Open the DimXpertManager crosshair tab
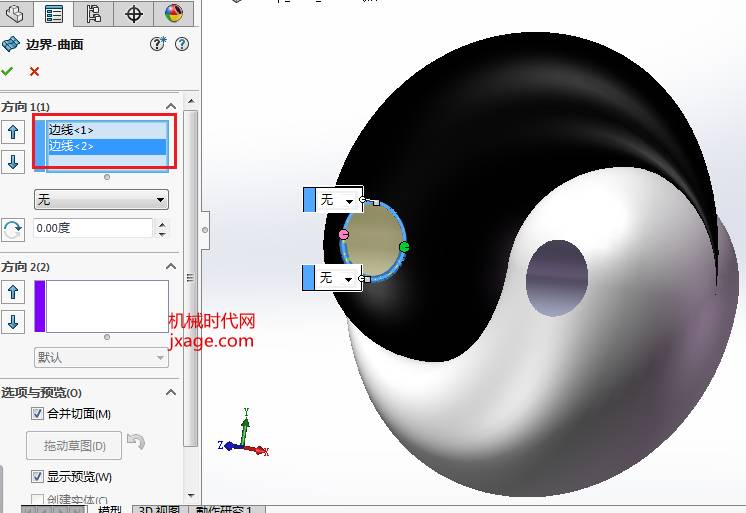 pos(134,13)
